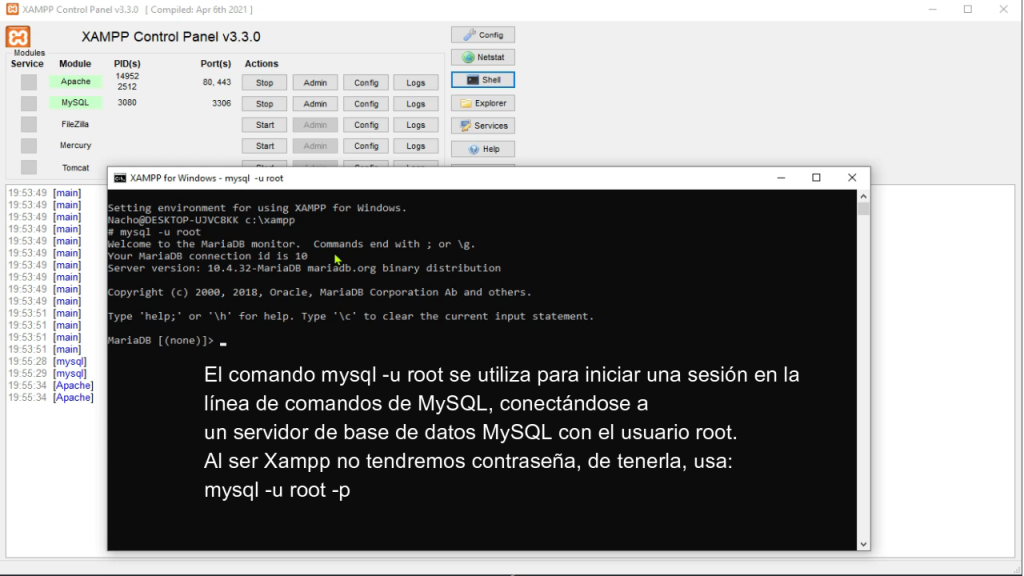This screenshot has width=1024, height=576.
Task: Click the terminal window title bar icon
Action: tap(119, 177)
